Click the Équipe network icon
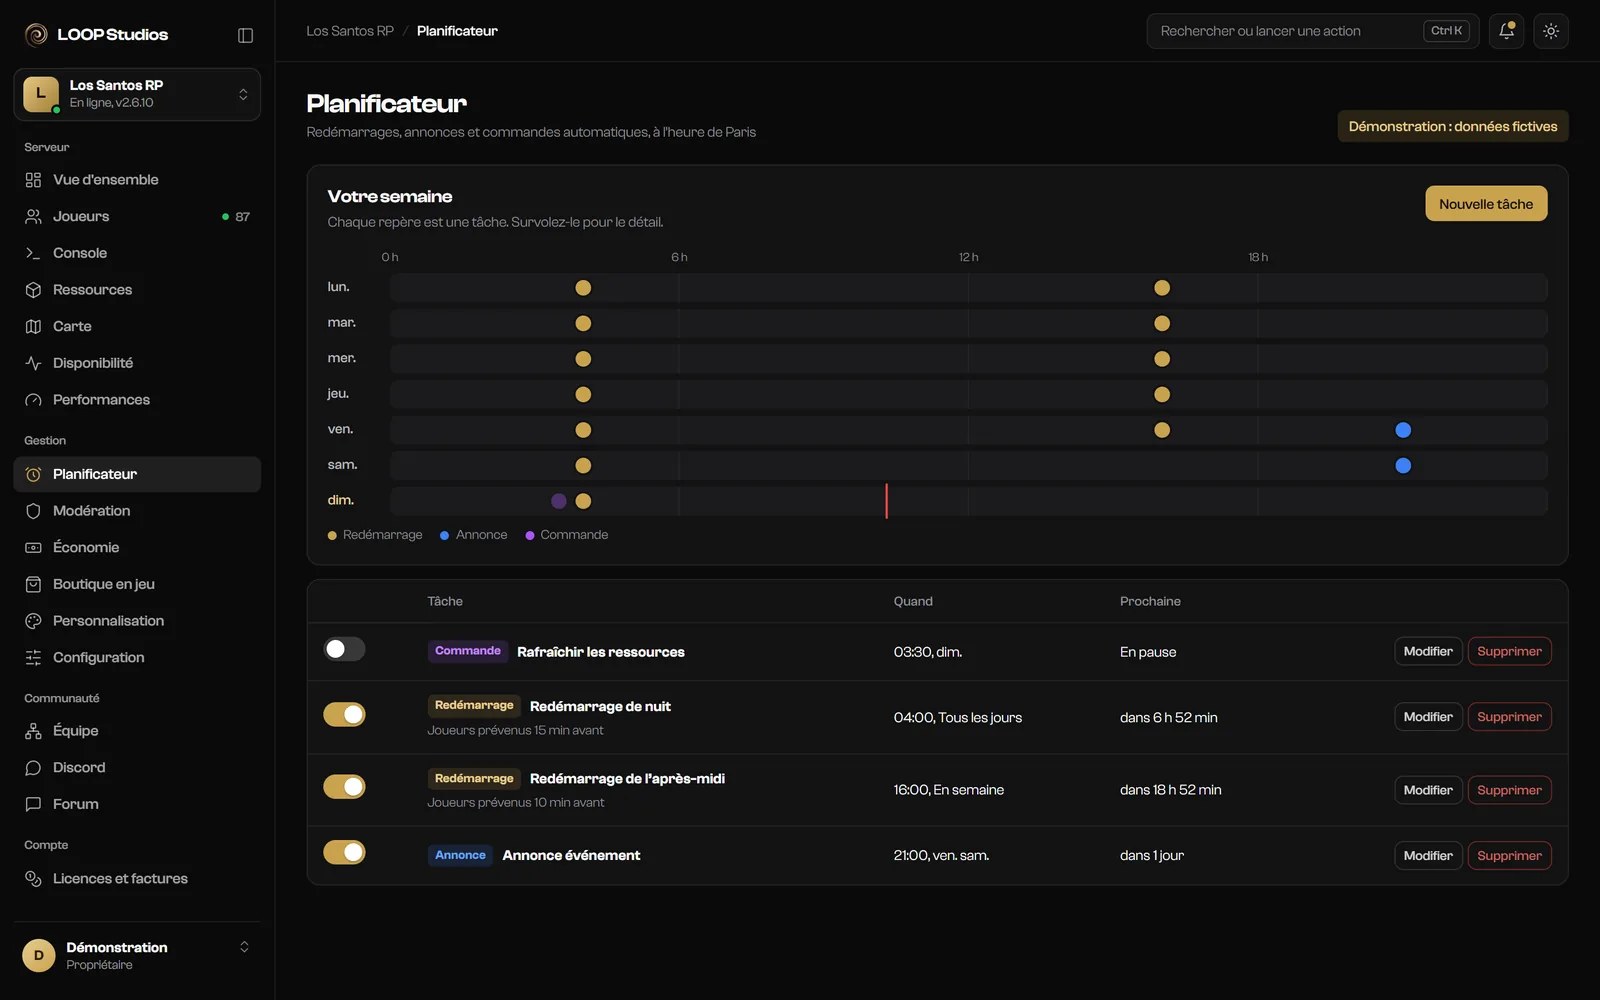The height and width of the screenshot is (1000, 1600). point(33,731)
